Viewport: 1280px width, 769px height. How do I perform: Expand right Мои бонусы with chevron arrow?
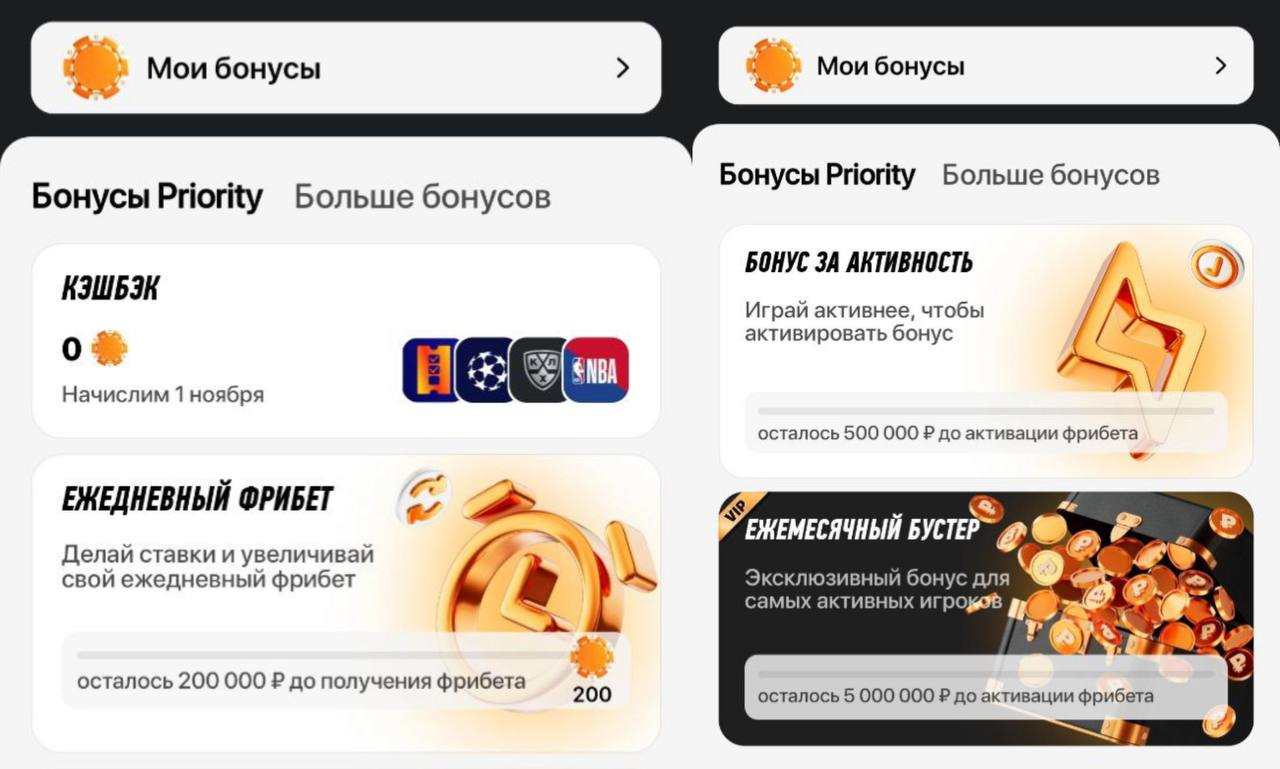pos(1220,66)
